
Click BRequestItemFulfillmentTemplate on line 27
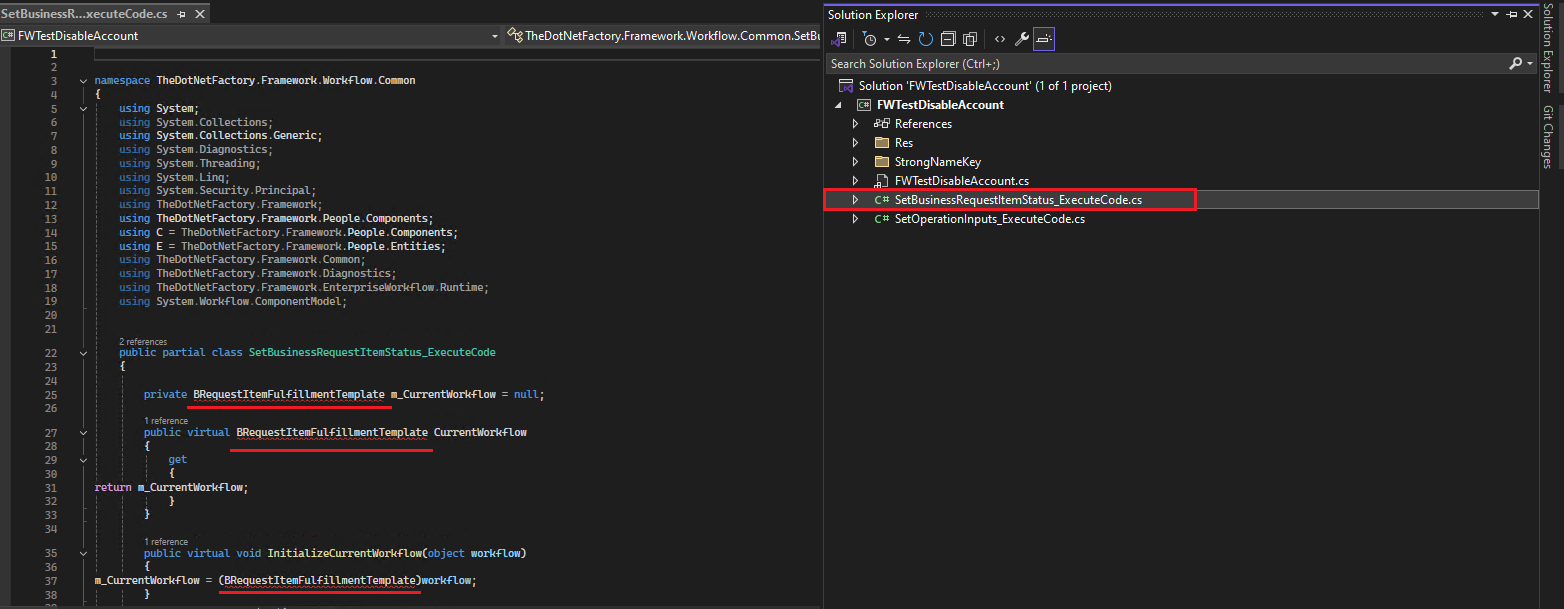(332, 433)
